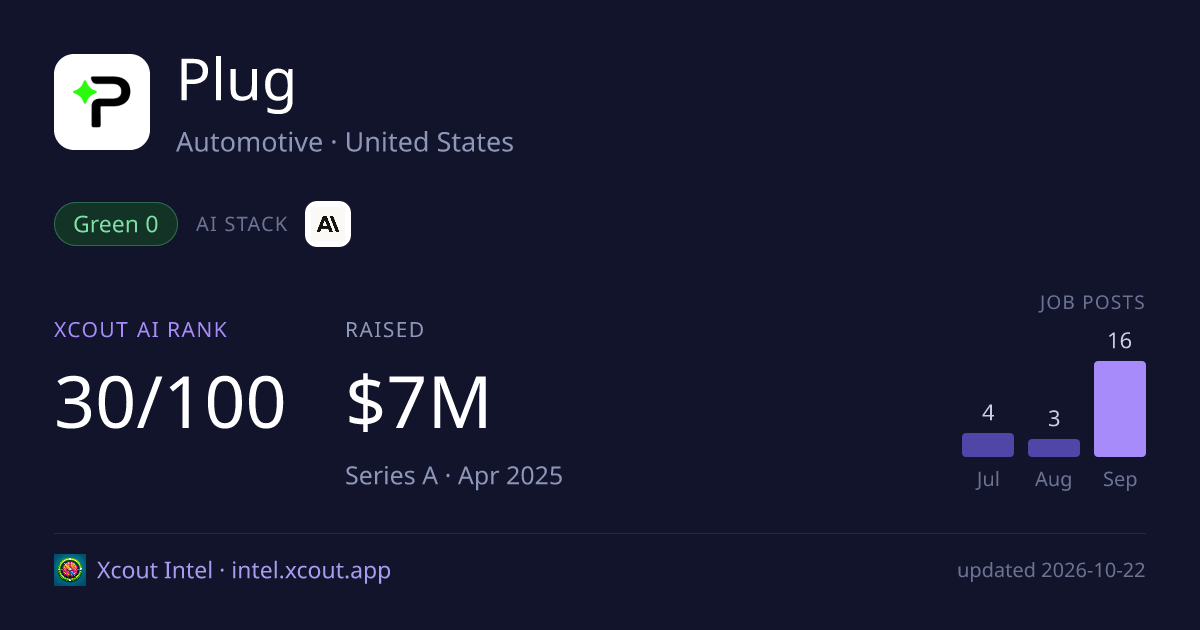Image resolution: width=1200 pixels, height=630 pixels.
Task: Select the updated 2026-10-22 timestamp
Action: click(x=1051, y=570)
